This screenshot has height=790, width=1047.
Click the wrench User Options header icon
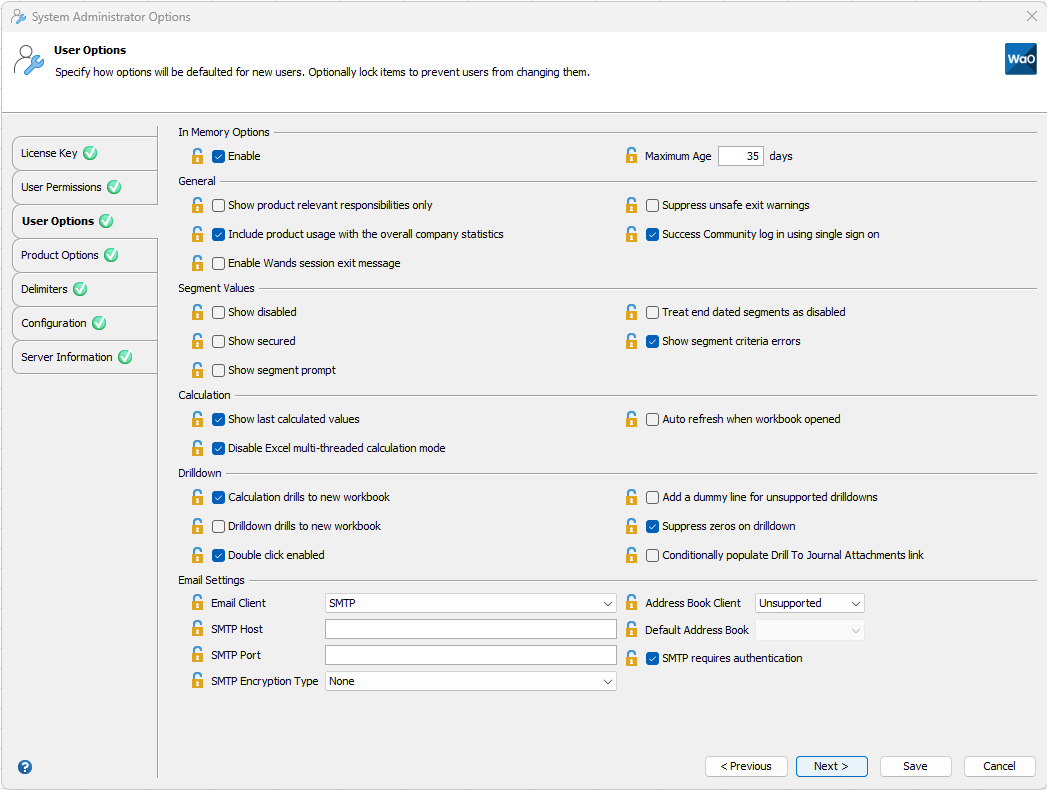coord(29,61)
